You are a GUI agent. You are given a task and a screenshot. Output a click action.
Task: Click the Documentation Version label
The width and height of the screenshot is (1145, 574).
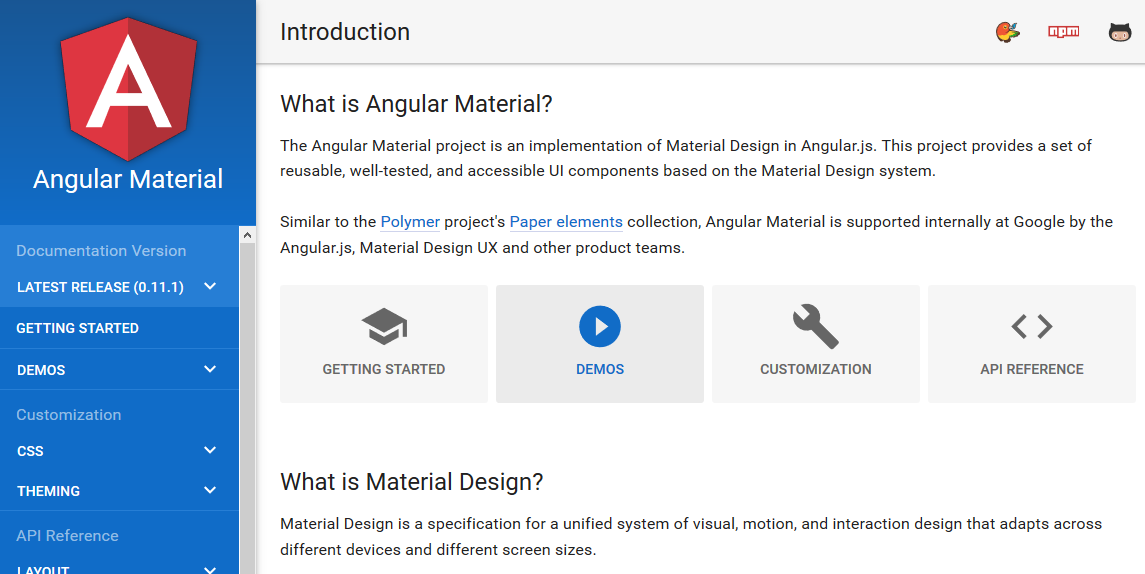pos(101,250)
